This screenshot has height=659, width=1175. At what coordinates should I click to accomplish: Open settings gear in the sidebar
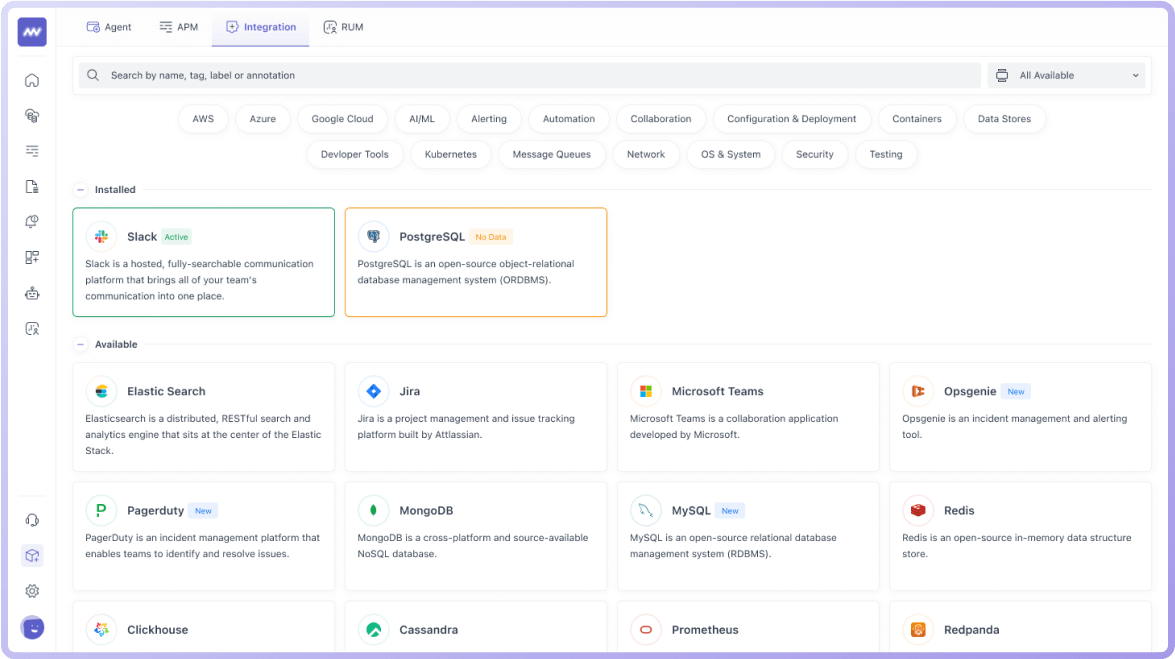[32, 591]
